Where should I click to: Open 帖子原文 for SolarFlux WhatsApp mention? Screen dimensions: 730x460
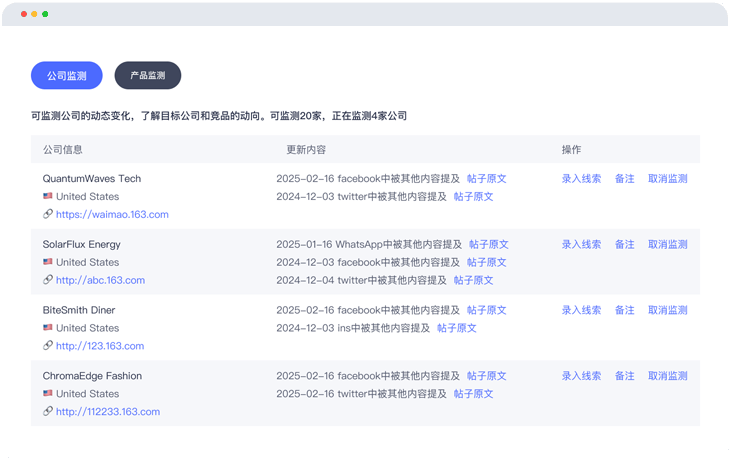488,245
